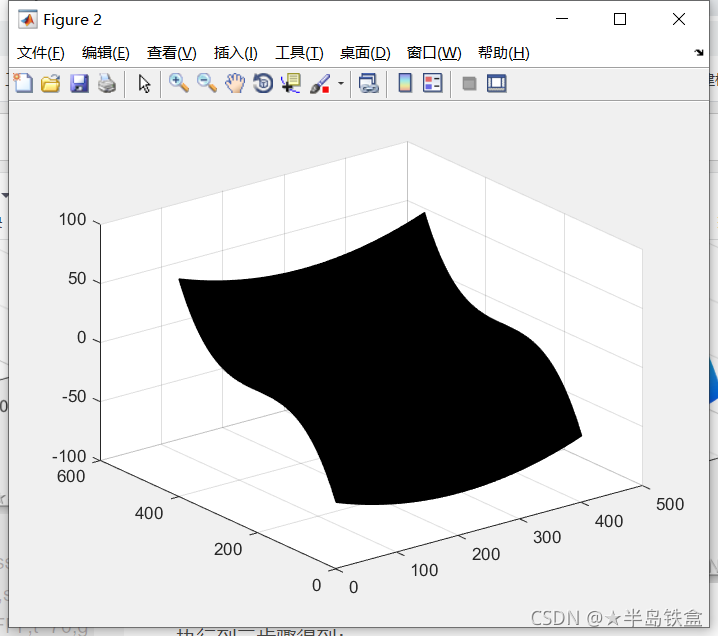Toggle the Edit Plot arrow tool
Image resolution: width=718 pixels, height=636 pixels.
(x=144, y=84)
